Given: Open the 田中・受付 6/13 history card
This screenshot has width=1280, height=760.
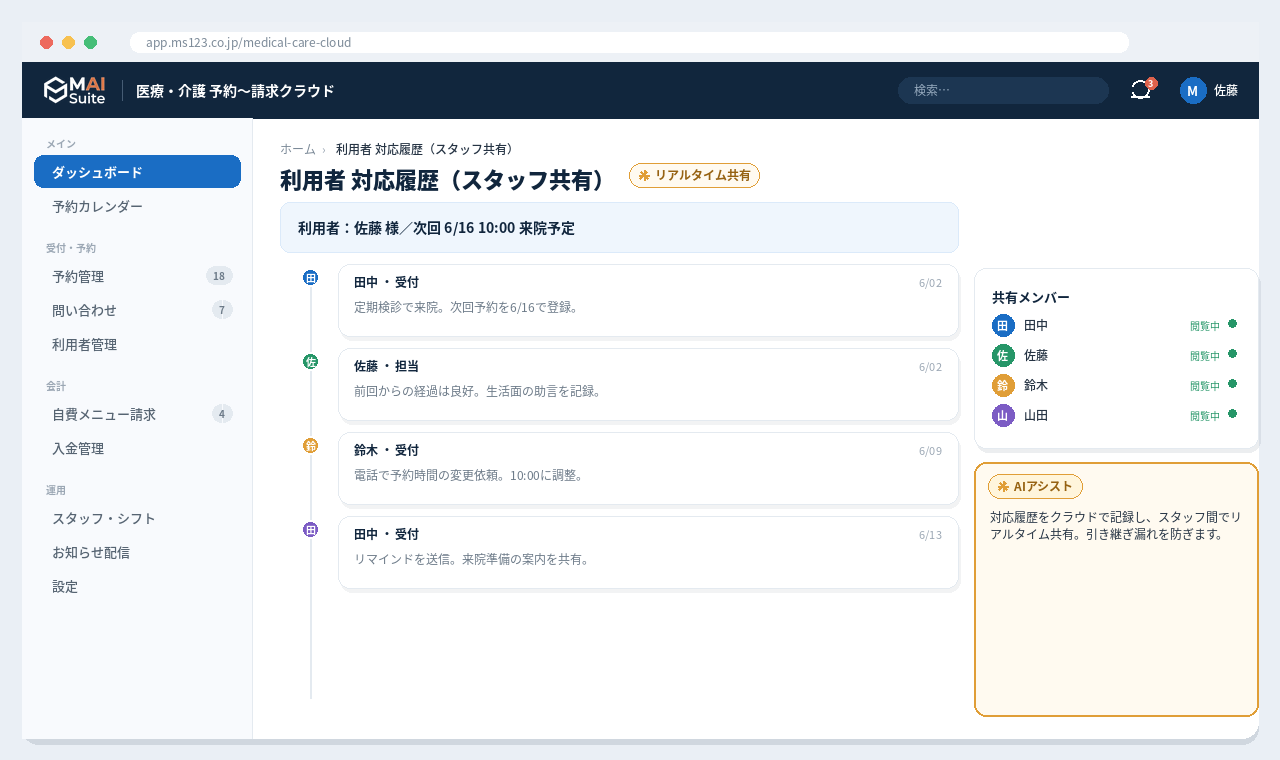Looking at the screenshot, I should [648, 552].
